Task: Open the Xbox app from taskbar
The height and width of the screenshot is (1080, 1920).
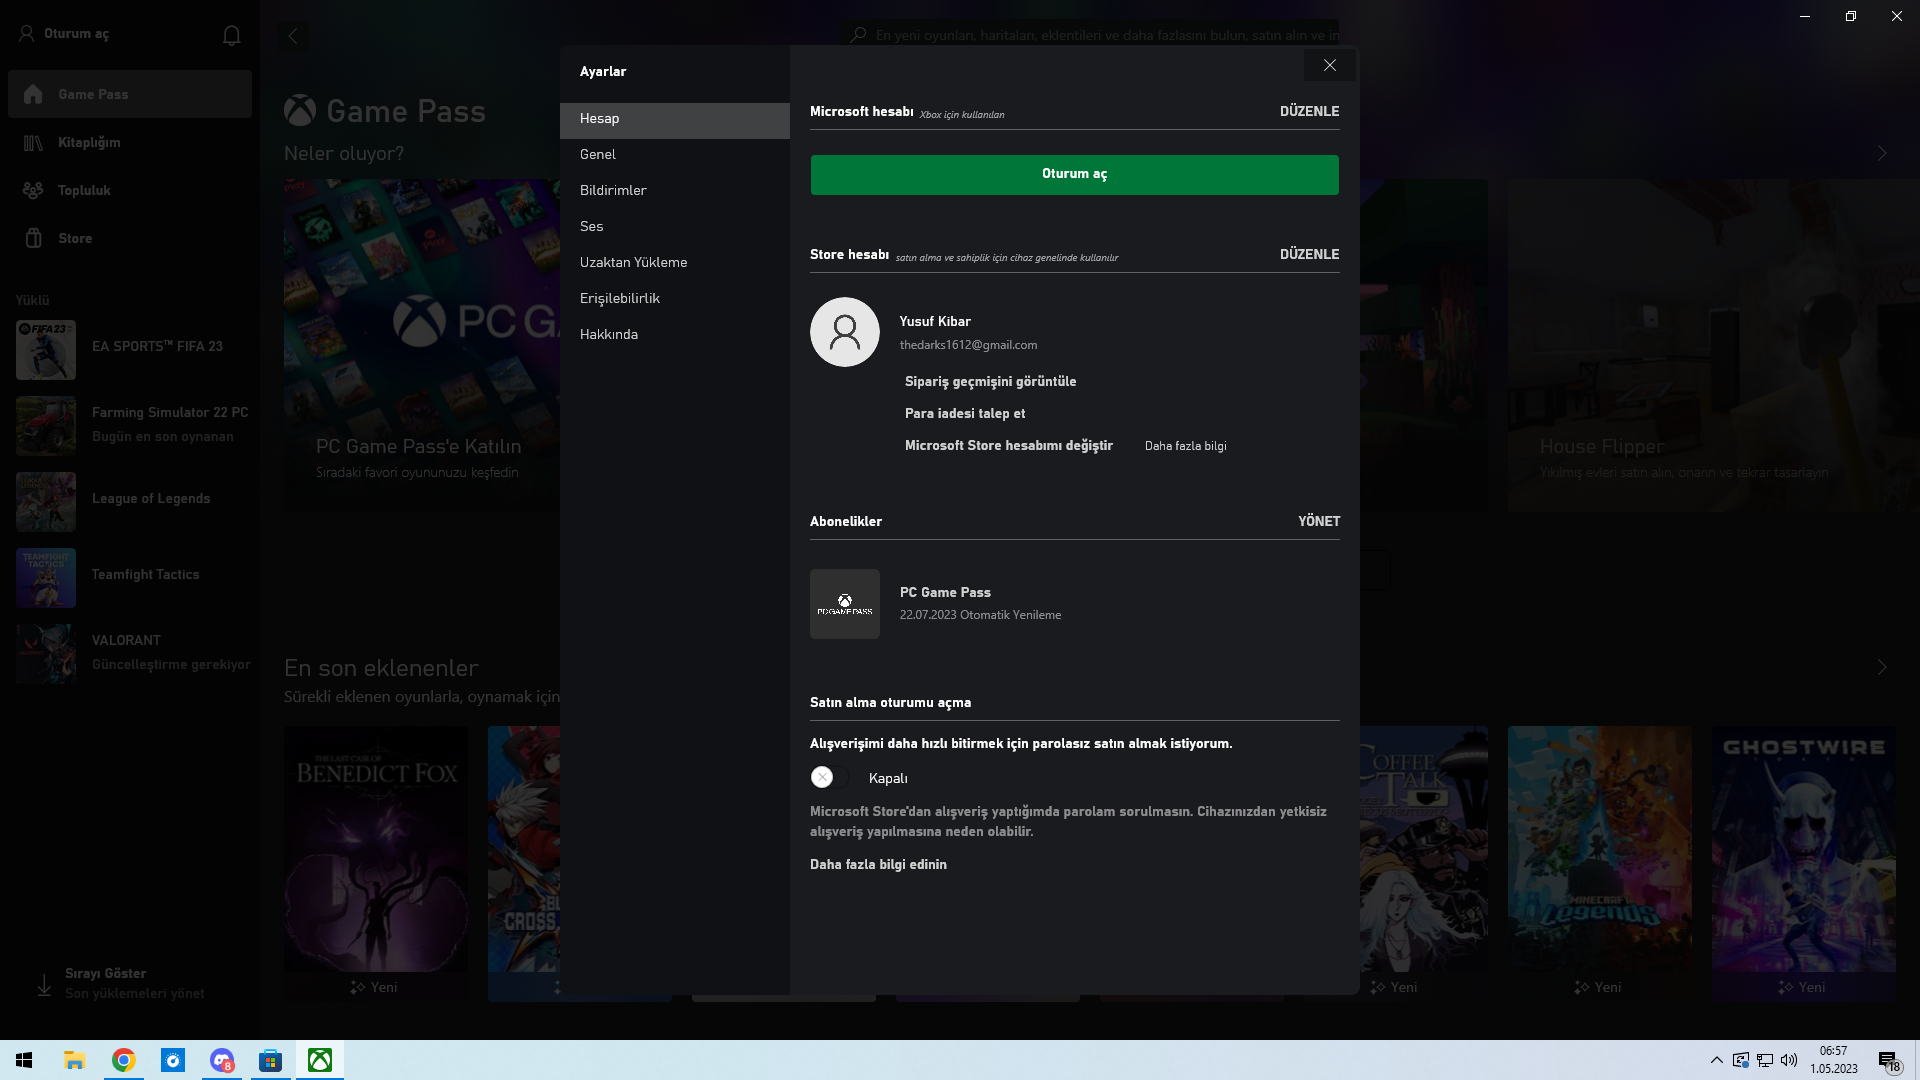Action: point(320,1060)
